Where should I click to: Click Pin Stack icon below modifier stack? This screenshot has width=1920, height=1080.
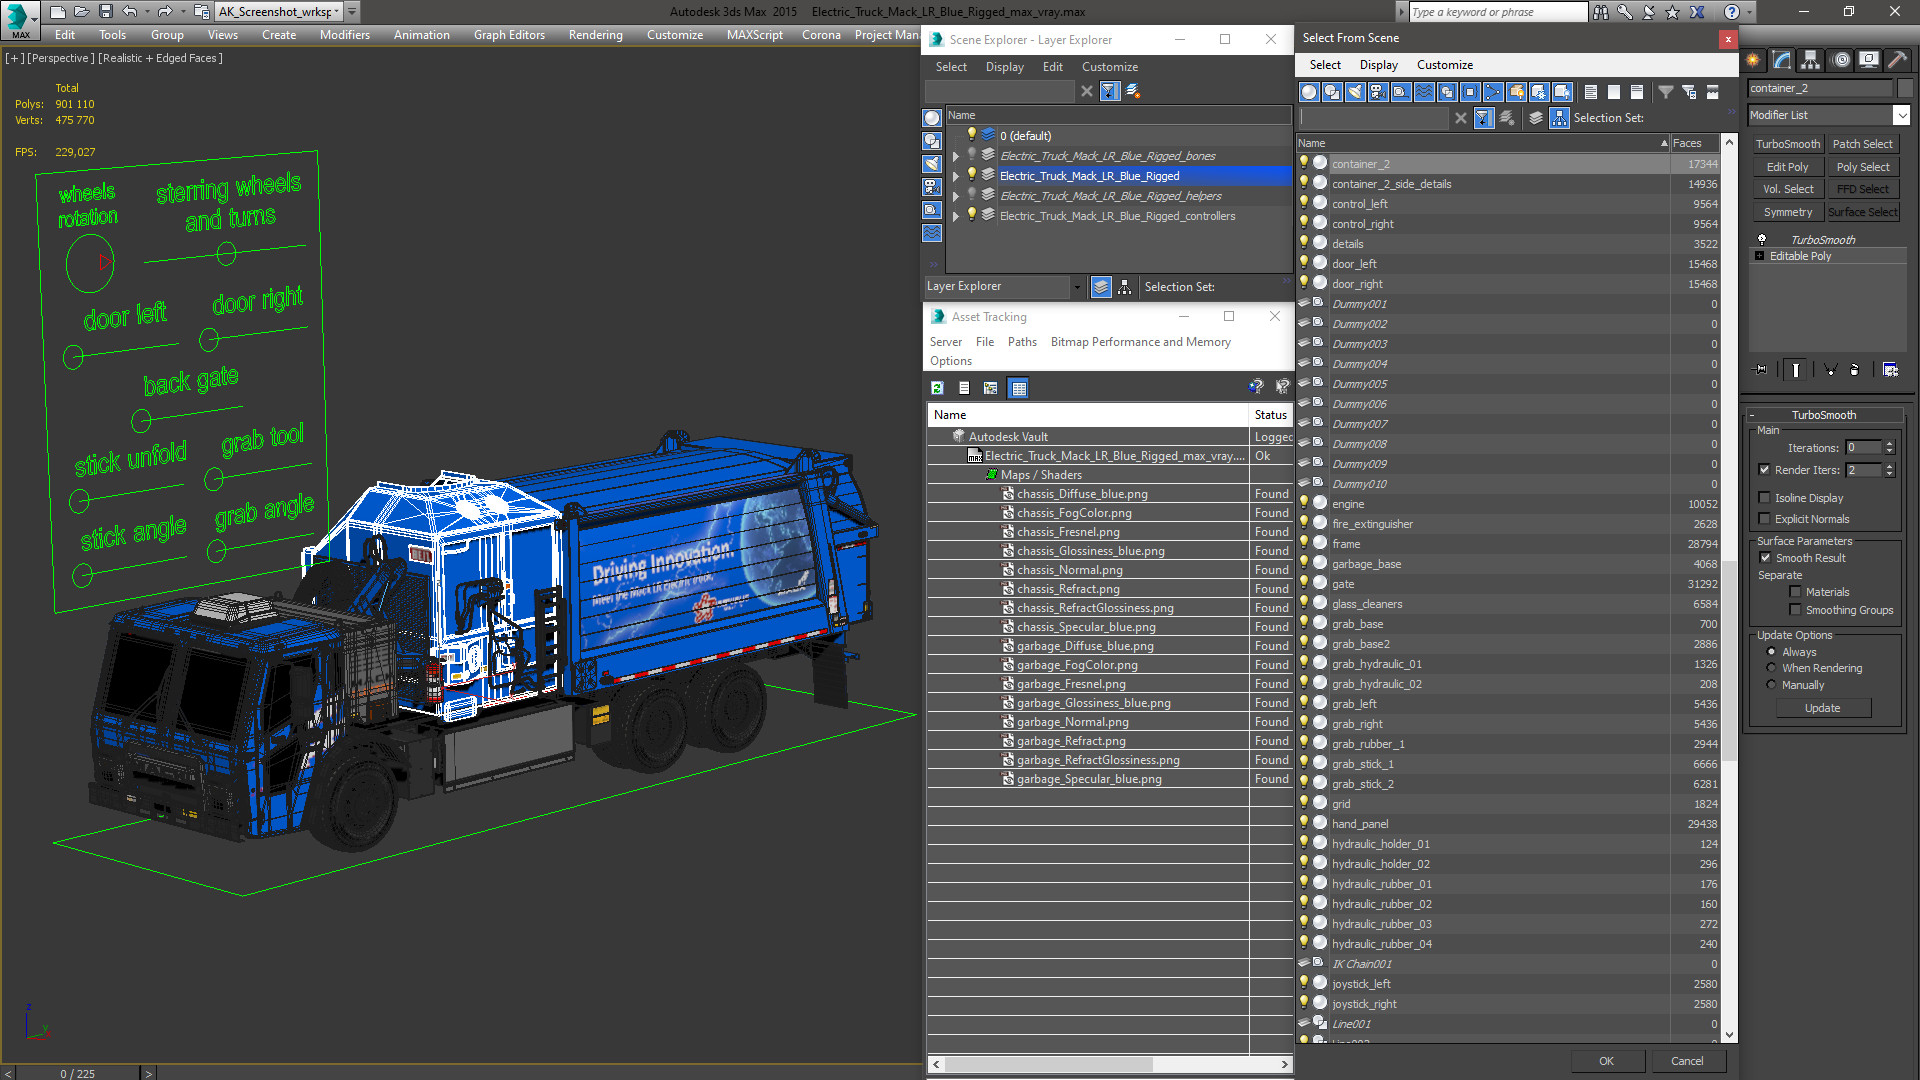[x=1761, y=370]
